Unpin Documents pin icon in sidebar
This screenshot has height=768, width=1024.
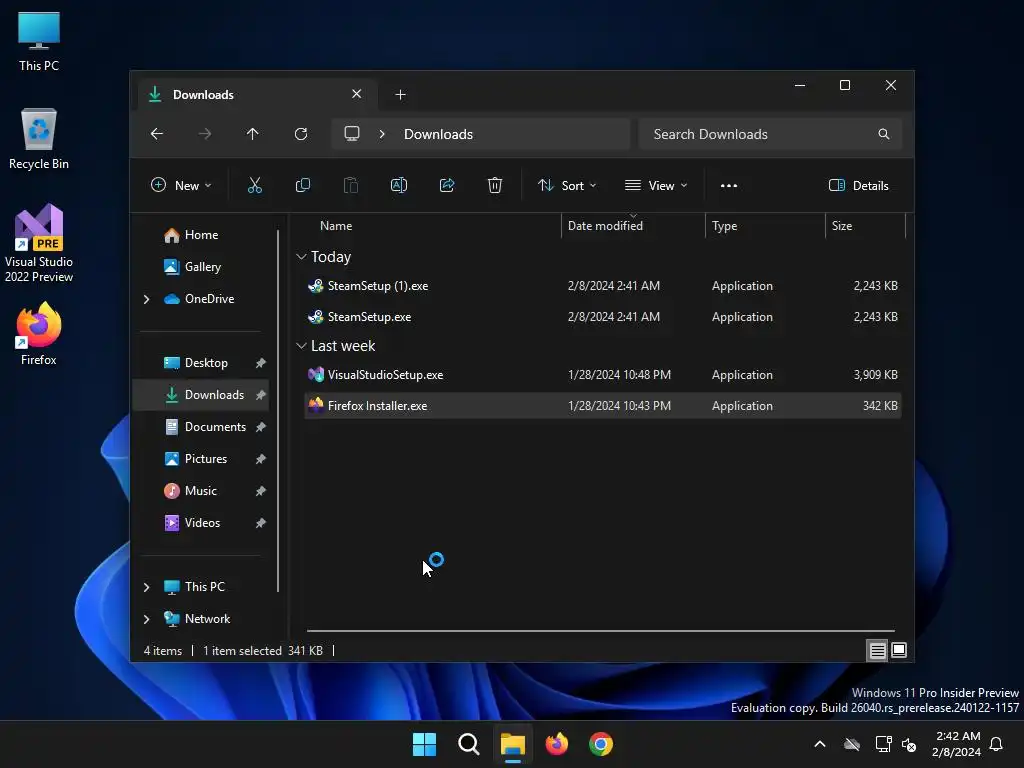coord(261,427)
